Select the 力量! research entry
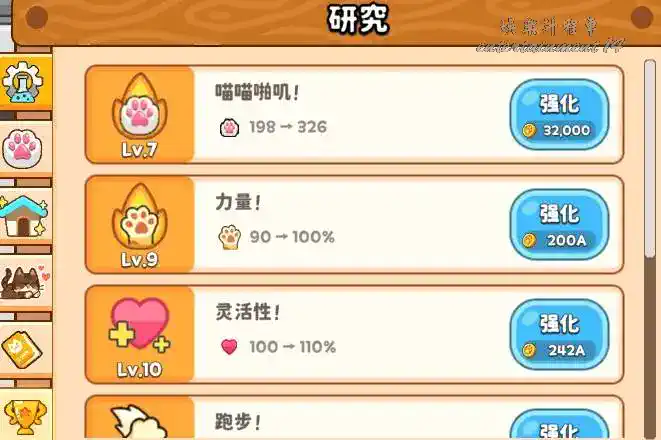This screenshot has width=661, height=440. [354, 224]
